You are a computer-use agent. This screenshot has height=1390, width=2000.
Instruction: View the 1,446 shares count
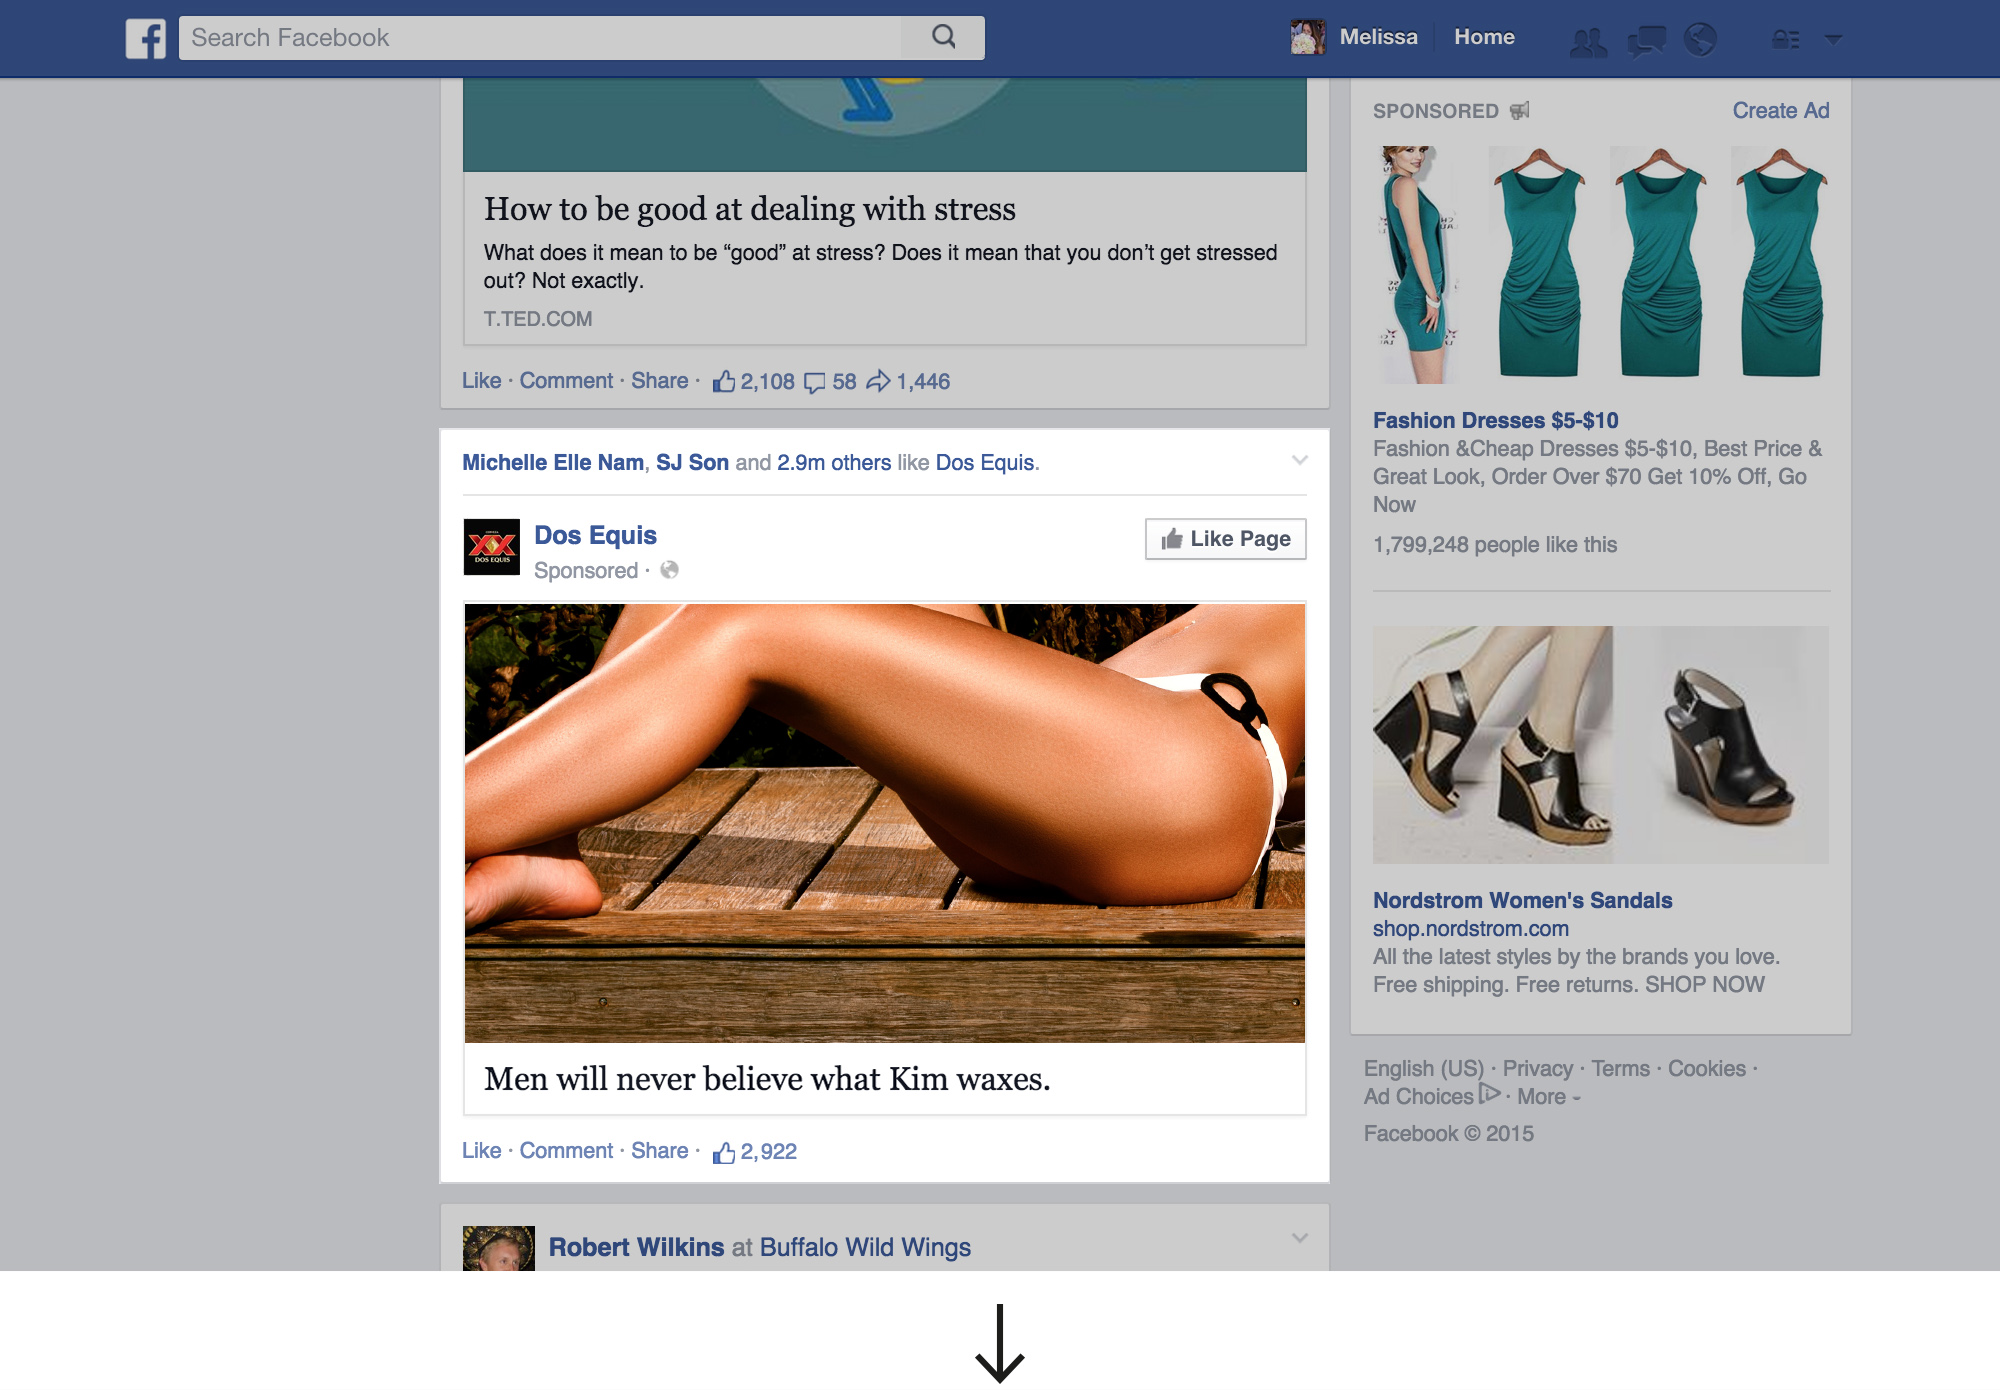(908, 382)
